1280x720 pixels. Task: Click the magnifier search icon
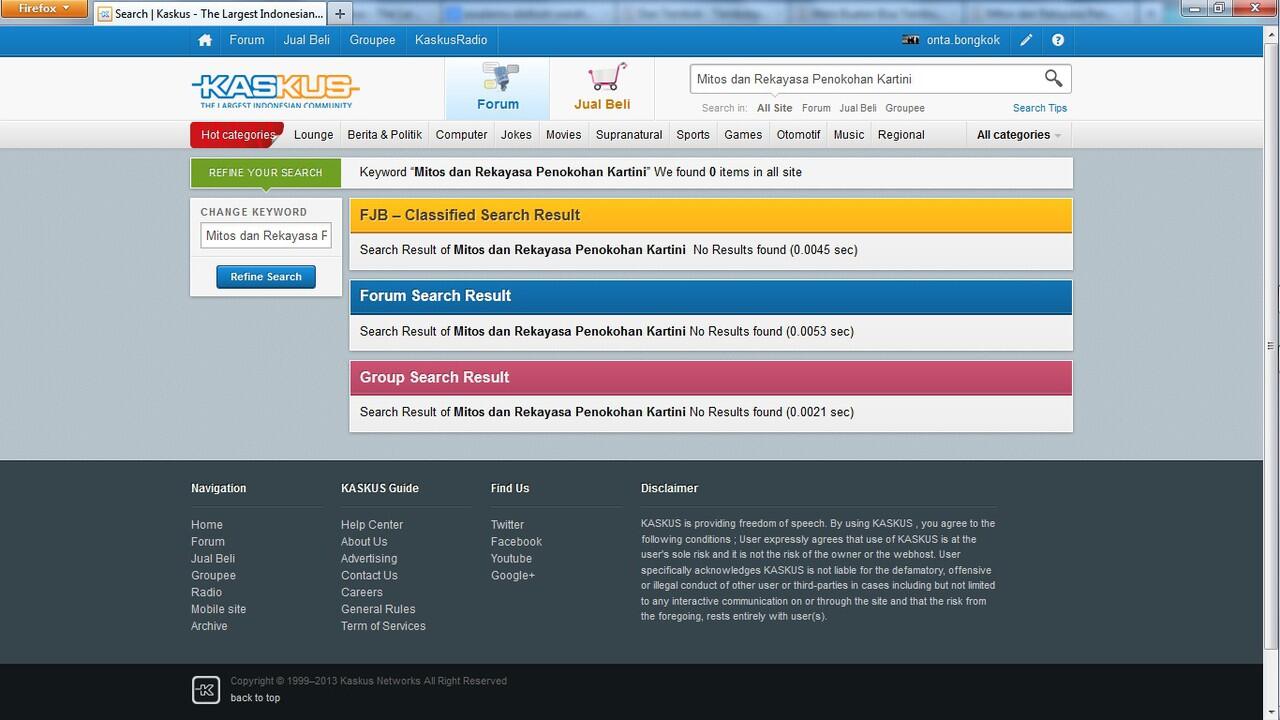tap(1053, 78)
